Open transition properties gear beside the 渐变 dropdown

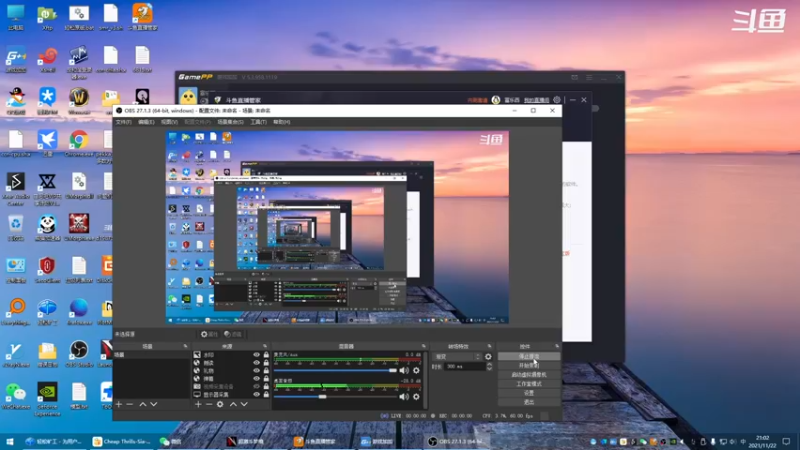pos(488,357)
